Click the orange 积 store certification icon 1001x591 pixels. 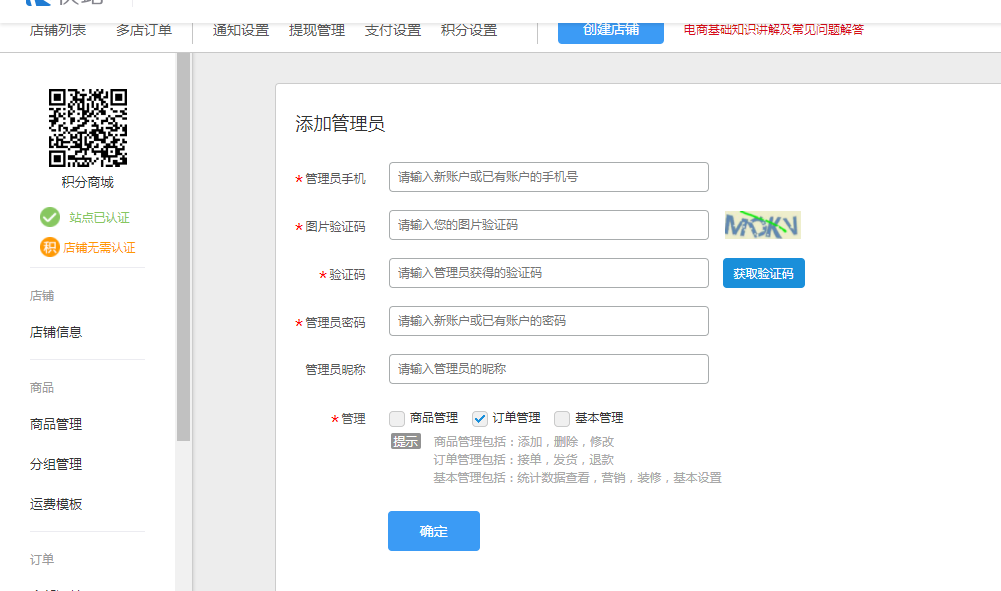[x=49, y=247]
